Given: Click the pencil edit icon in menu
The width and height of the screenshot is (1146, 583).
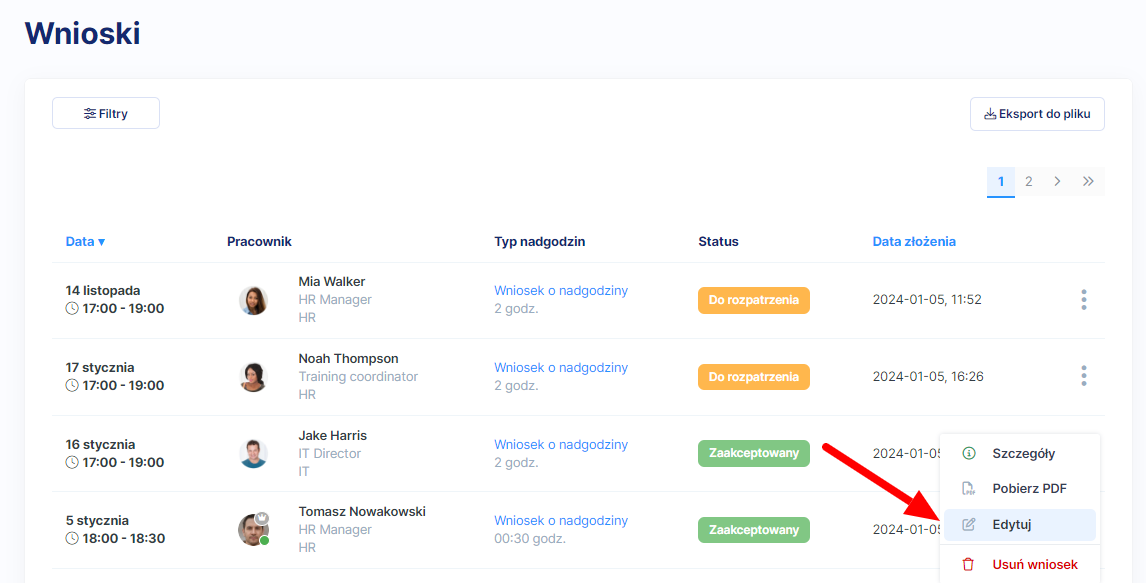Looking at the screenshot, I should (x=968, y=525).
